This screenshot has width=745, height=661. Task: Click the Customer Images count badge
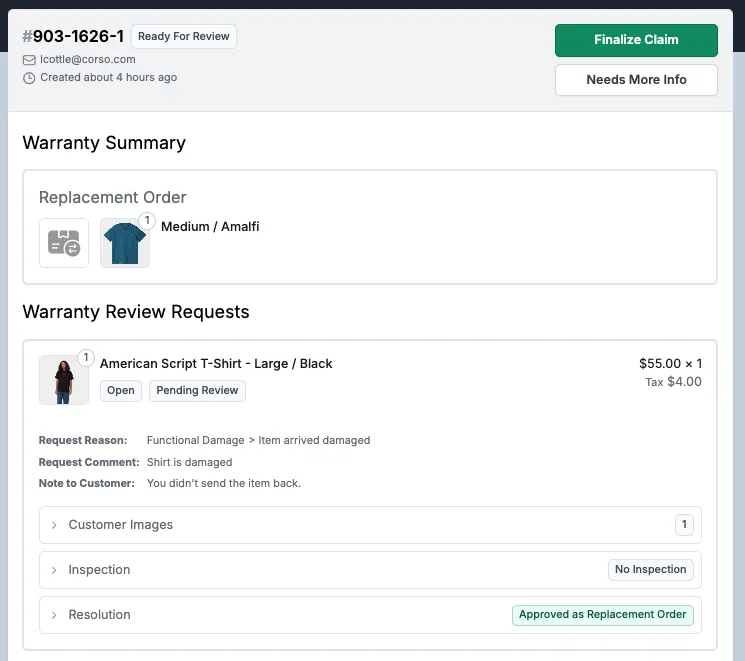coord(684,525)
